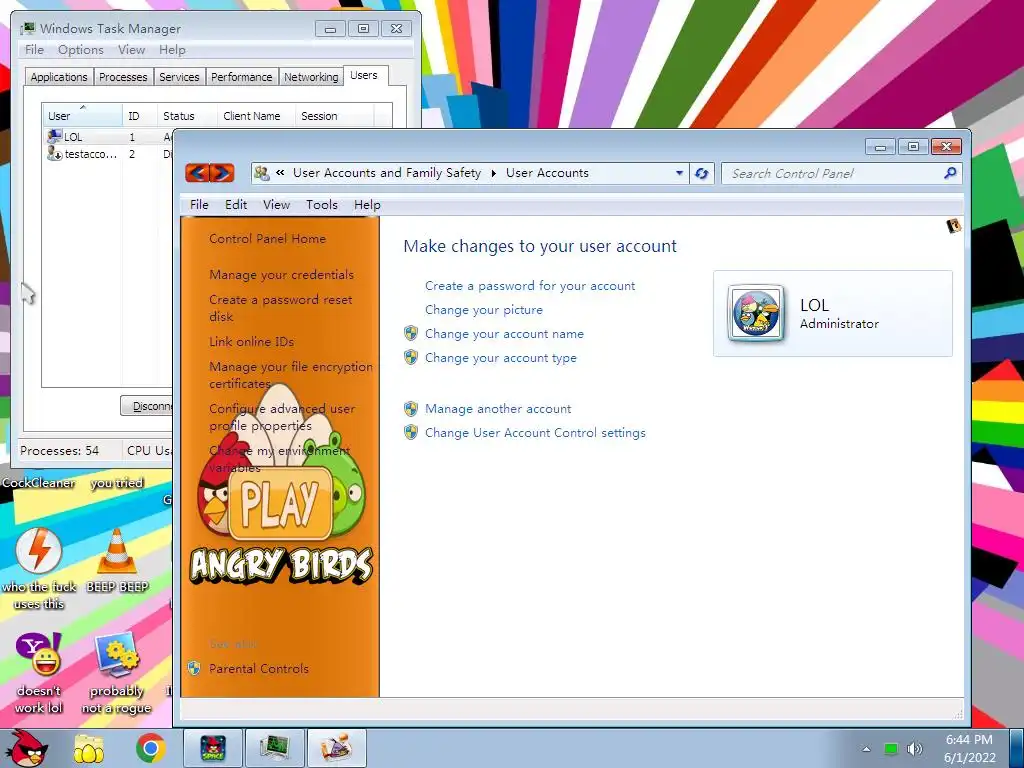Switch to the Task Manager taskbar button
The width and height of the screenshot is (1024, 768).
point(274,748)
